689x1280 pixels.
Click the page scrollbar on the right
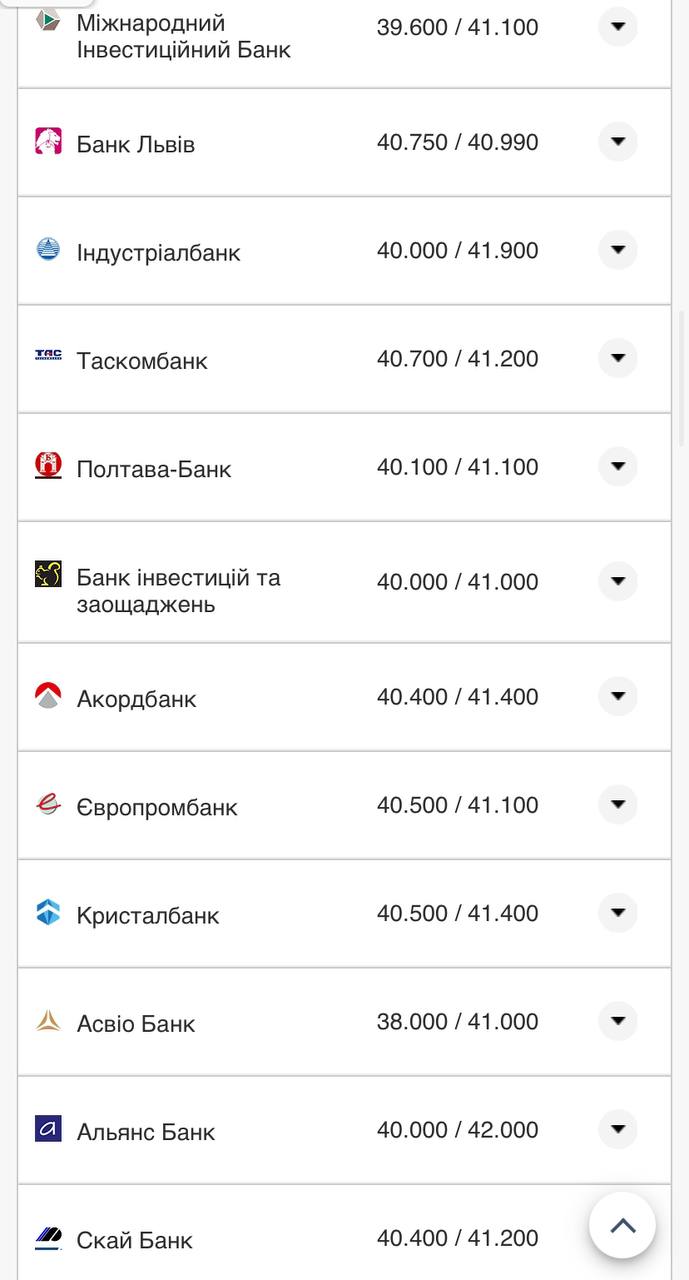point(683,380)
